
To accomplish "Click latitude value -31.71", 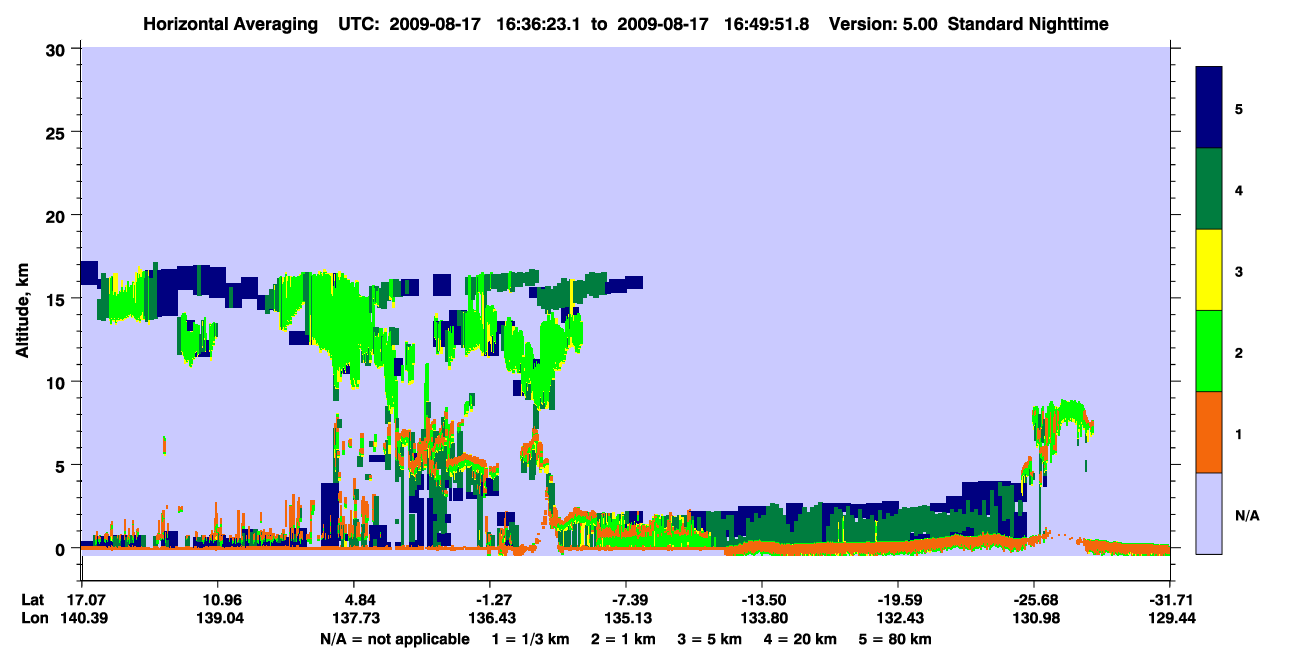I will point(1170,599).
